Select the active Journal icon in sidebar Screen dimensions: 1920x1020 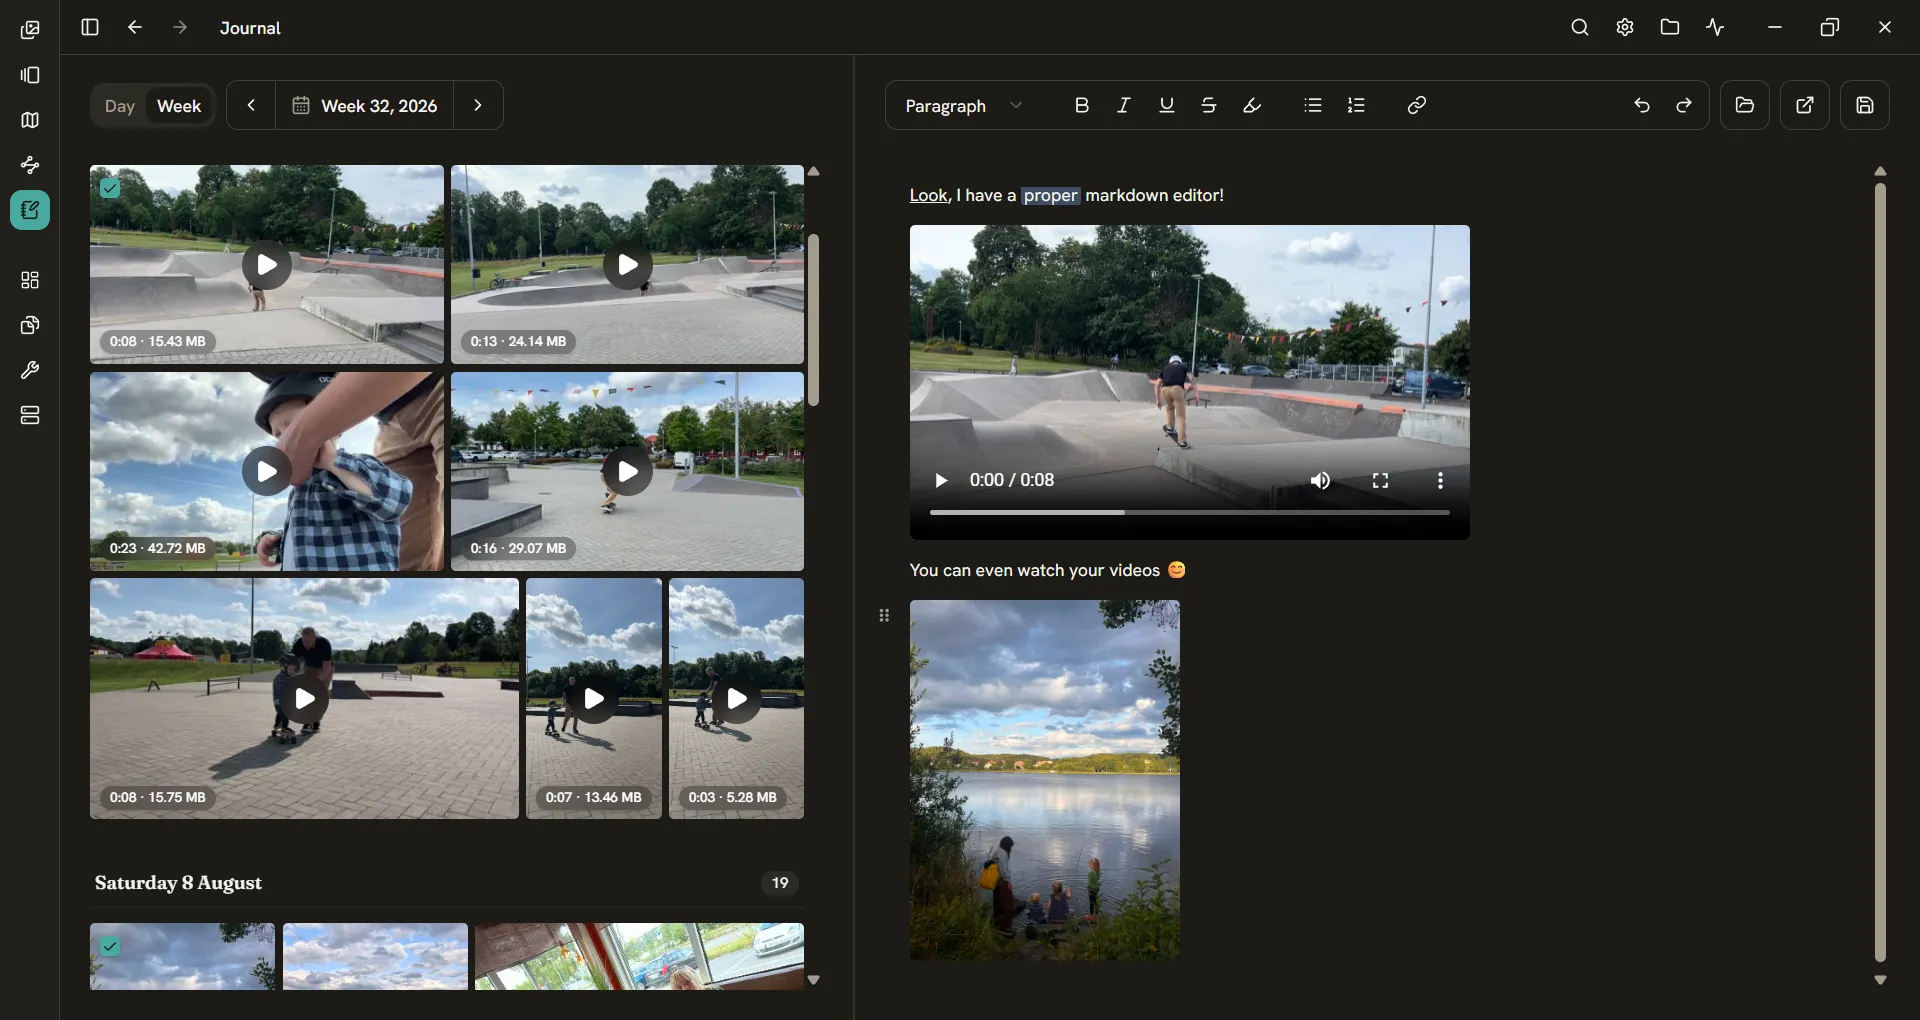[30, 211]
